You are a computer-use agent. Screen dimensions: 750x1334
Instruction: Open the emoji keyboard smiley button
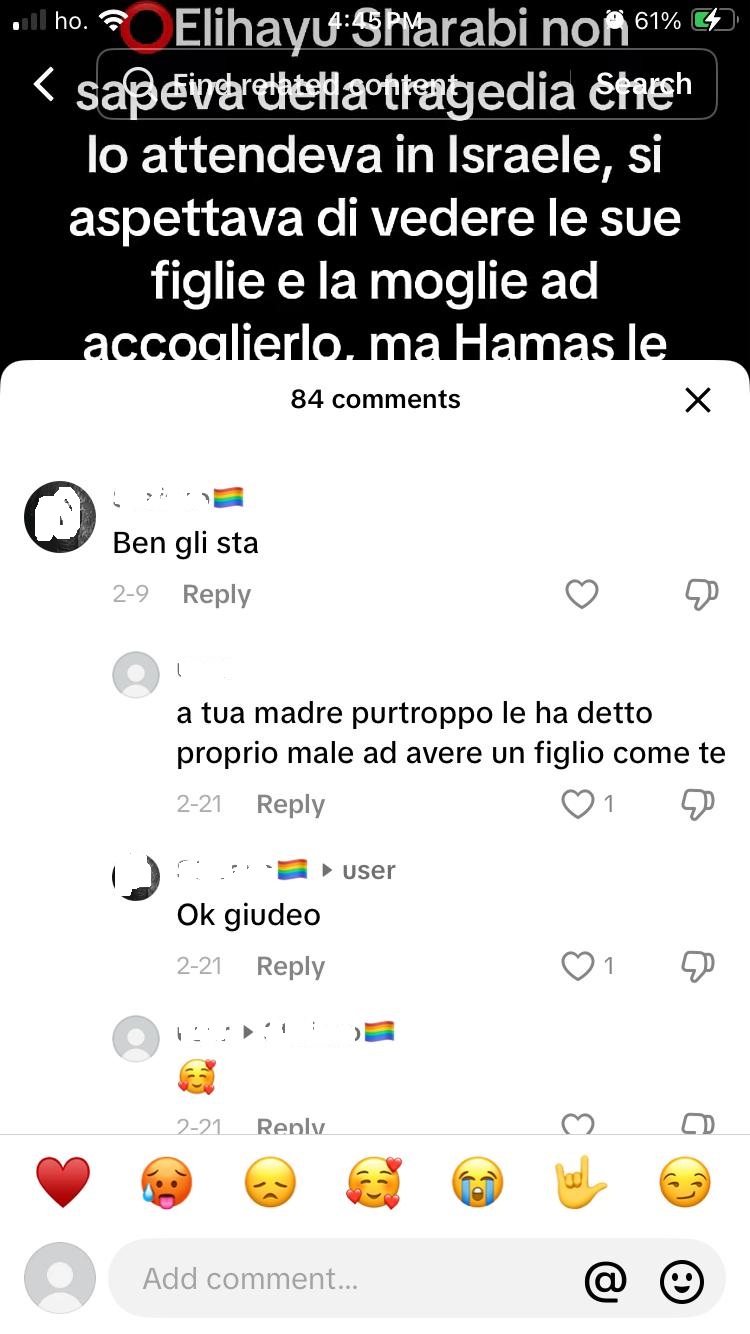click(682, 1279)
